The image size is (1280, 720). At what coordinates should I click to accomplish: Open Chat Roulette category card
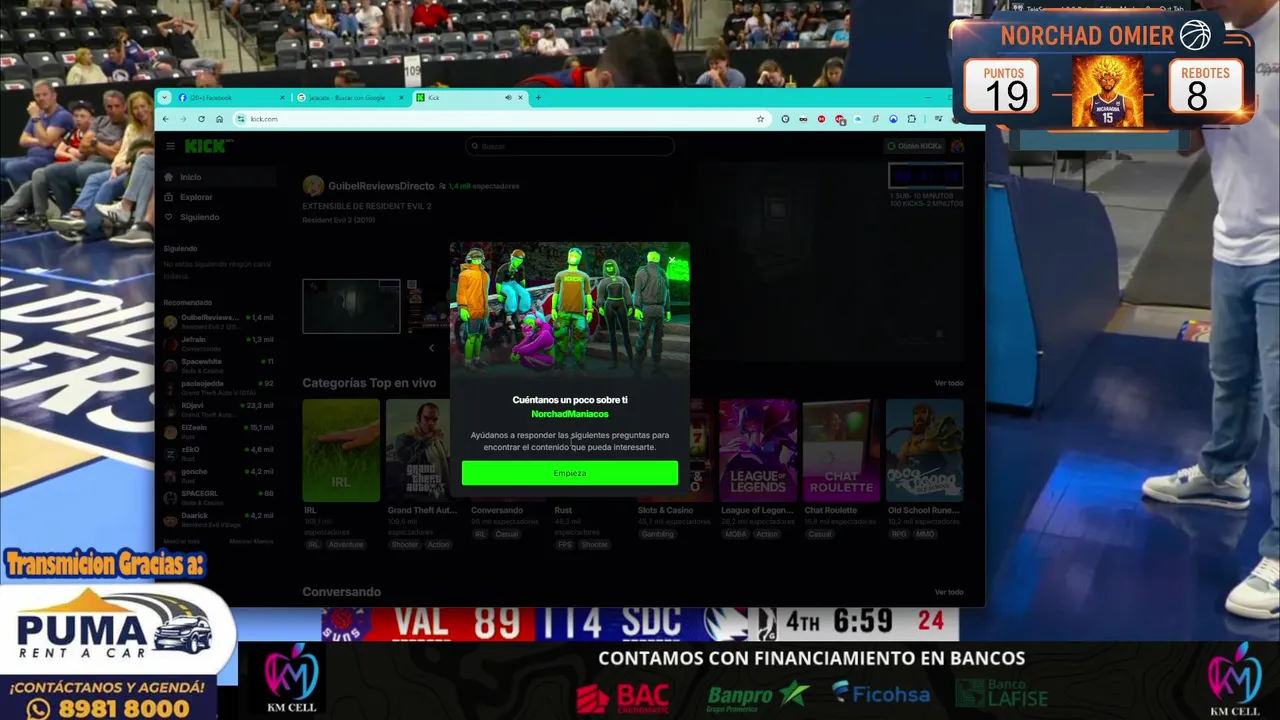[x=841, y=450]
